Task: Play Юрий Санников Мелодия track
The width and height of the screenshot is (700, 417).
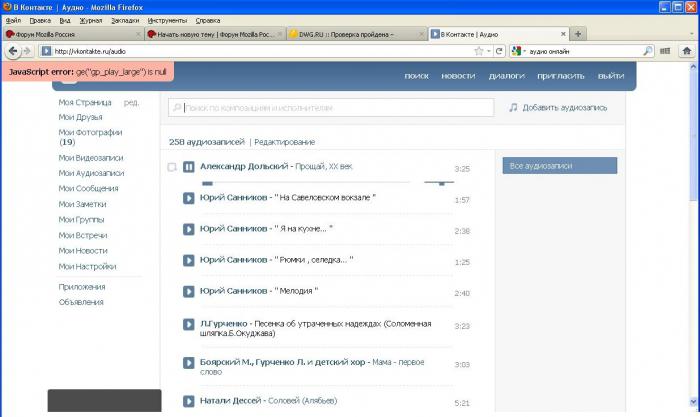Action: (189, 292)
